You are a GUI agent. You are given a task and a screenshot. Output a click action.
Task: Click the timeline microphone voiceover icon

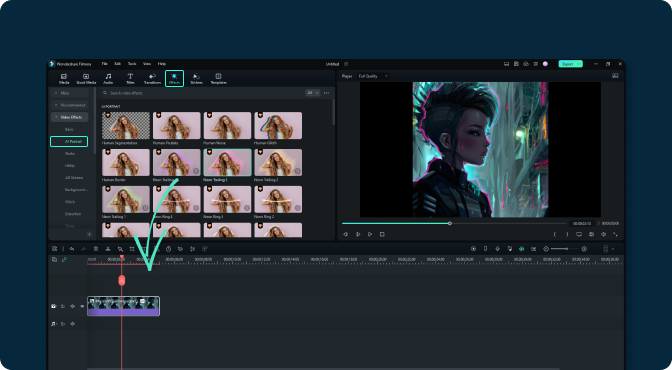(498, 249)
